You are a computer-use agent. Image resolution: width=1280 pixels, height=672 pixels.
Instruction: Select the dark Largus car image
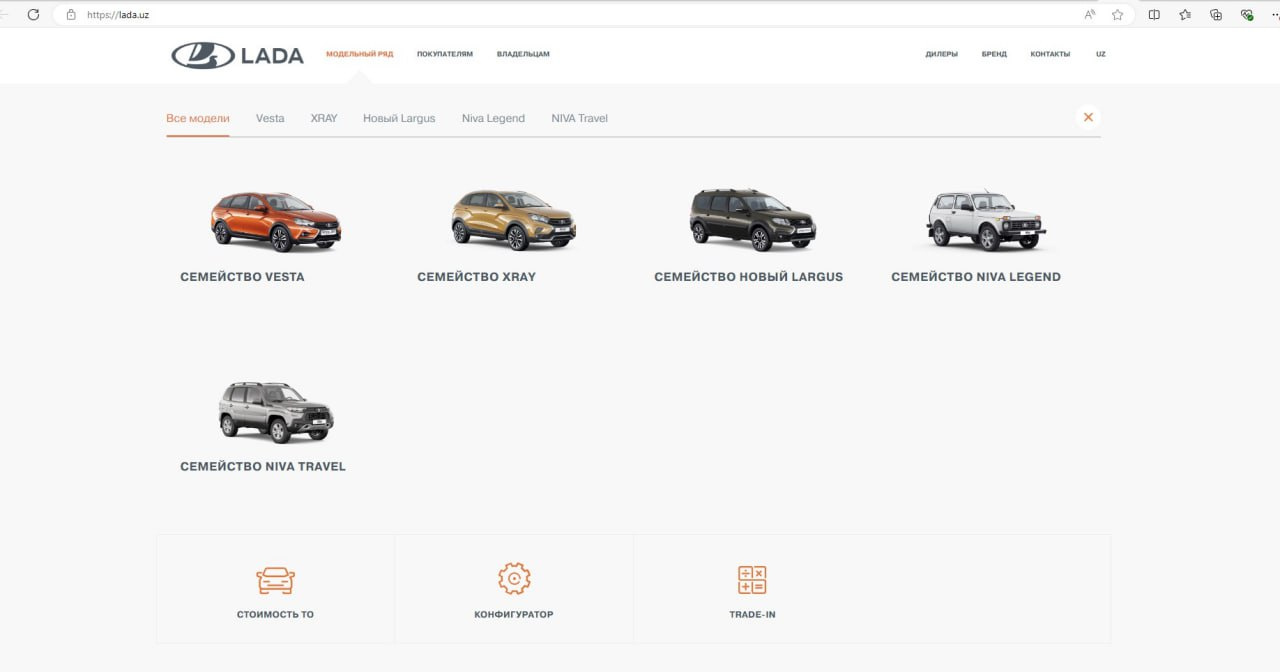point(752,220)
